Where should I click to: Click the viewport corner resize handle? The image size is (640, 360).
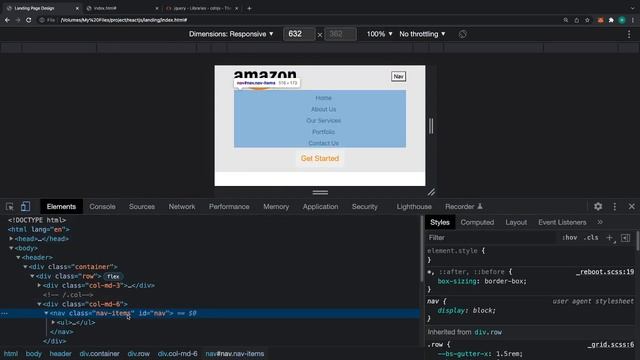pyautogui.click(x=431, y=192)
